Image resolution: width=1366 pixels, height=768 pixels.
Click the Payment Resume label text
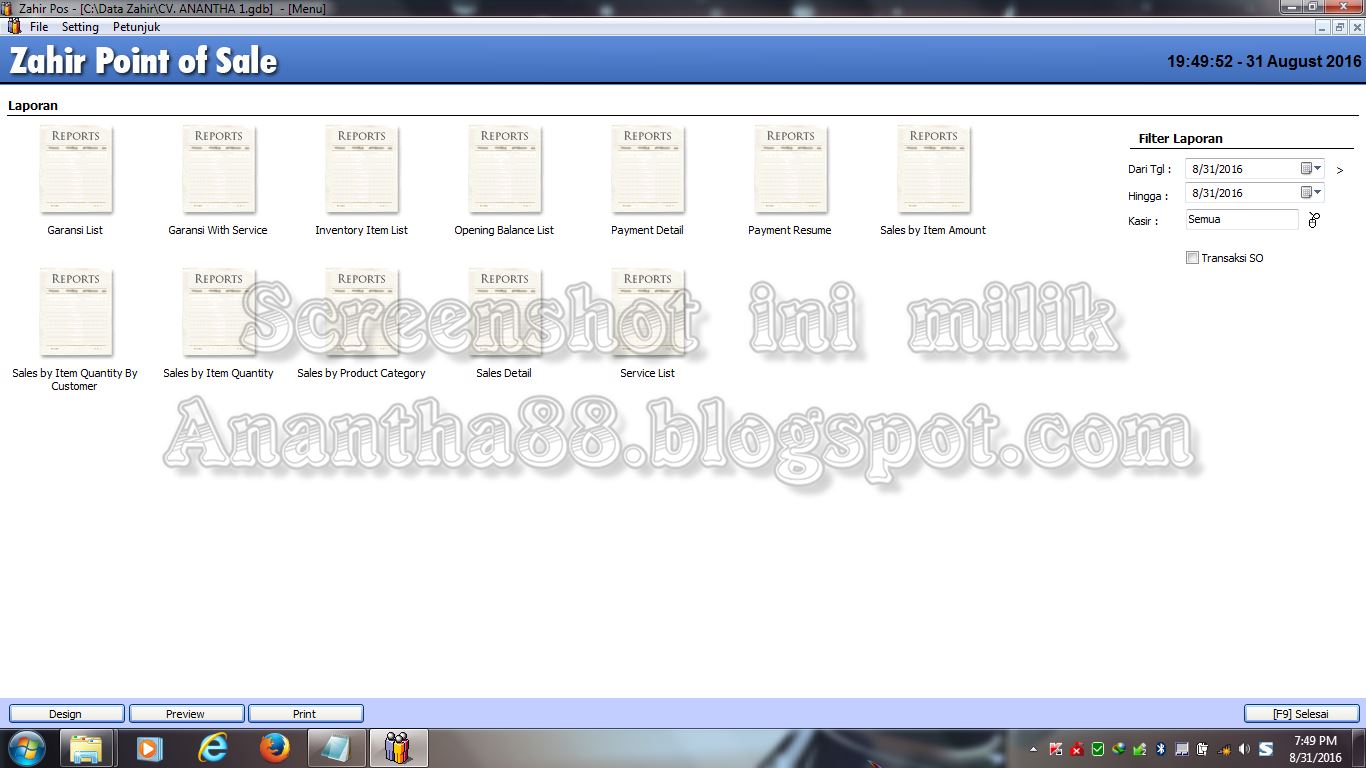click(x=790, y=230)
